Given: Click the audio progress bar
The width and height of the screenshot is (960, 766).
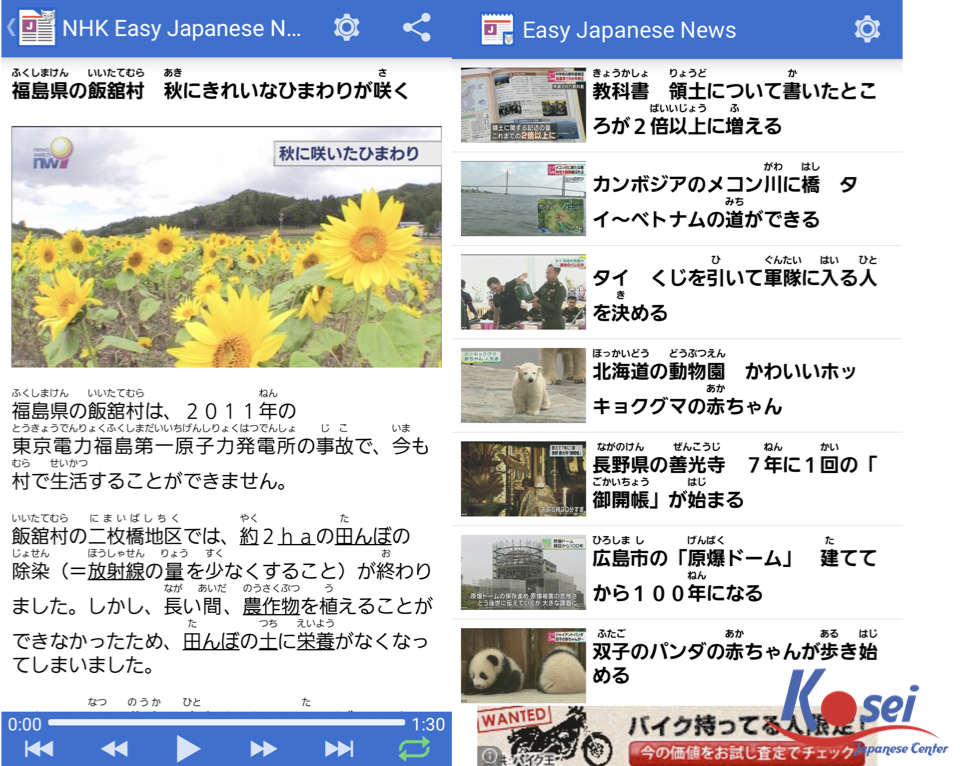Looking at the screenshot, I should click(x=227, y=723).
